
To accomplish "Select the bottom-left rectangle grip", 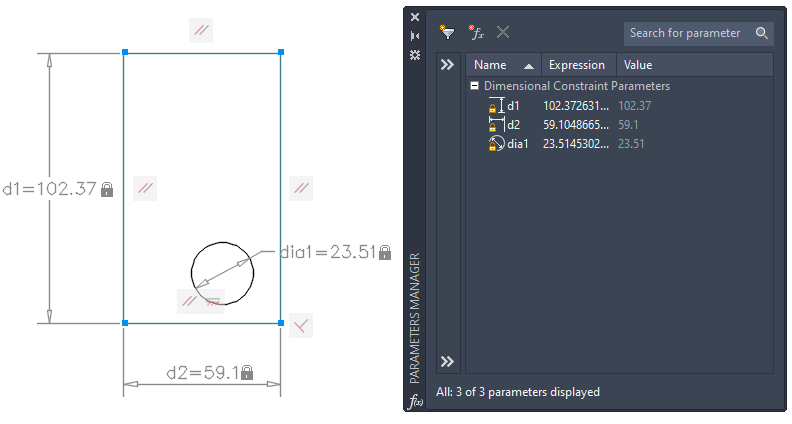I will point(125,322).
